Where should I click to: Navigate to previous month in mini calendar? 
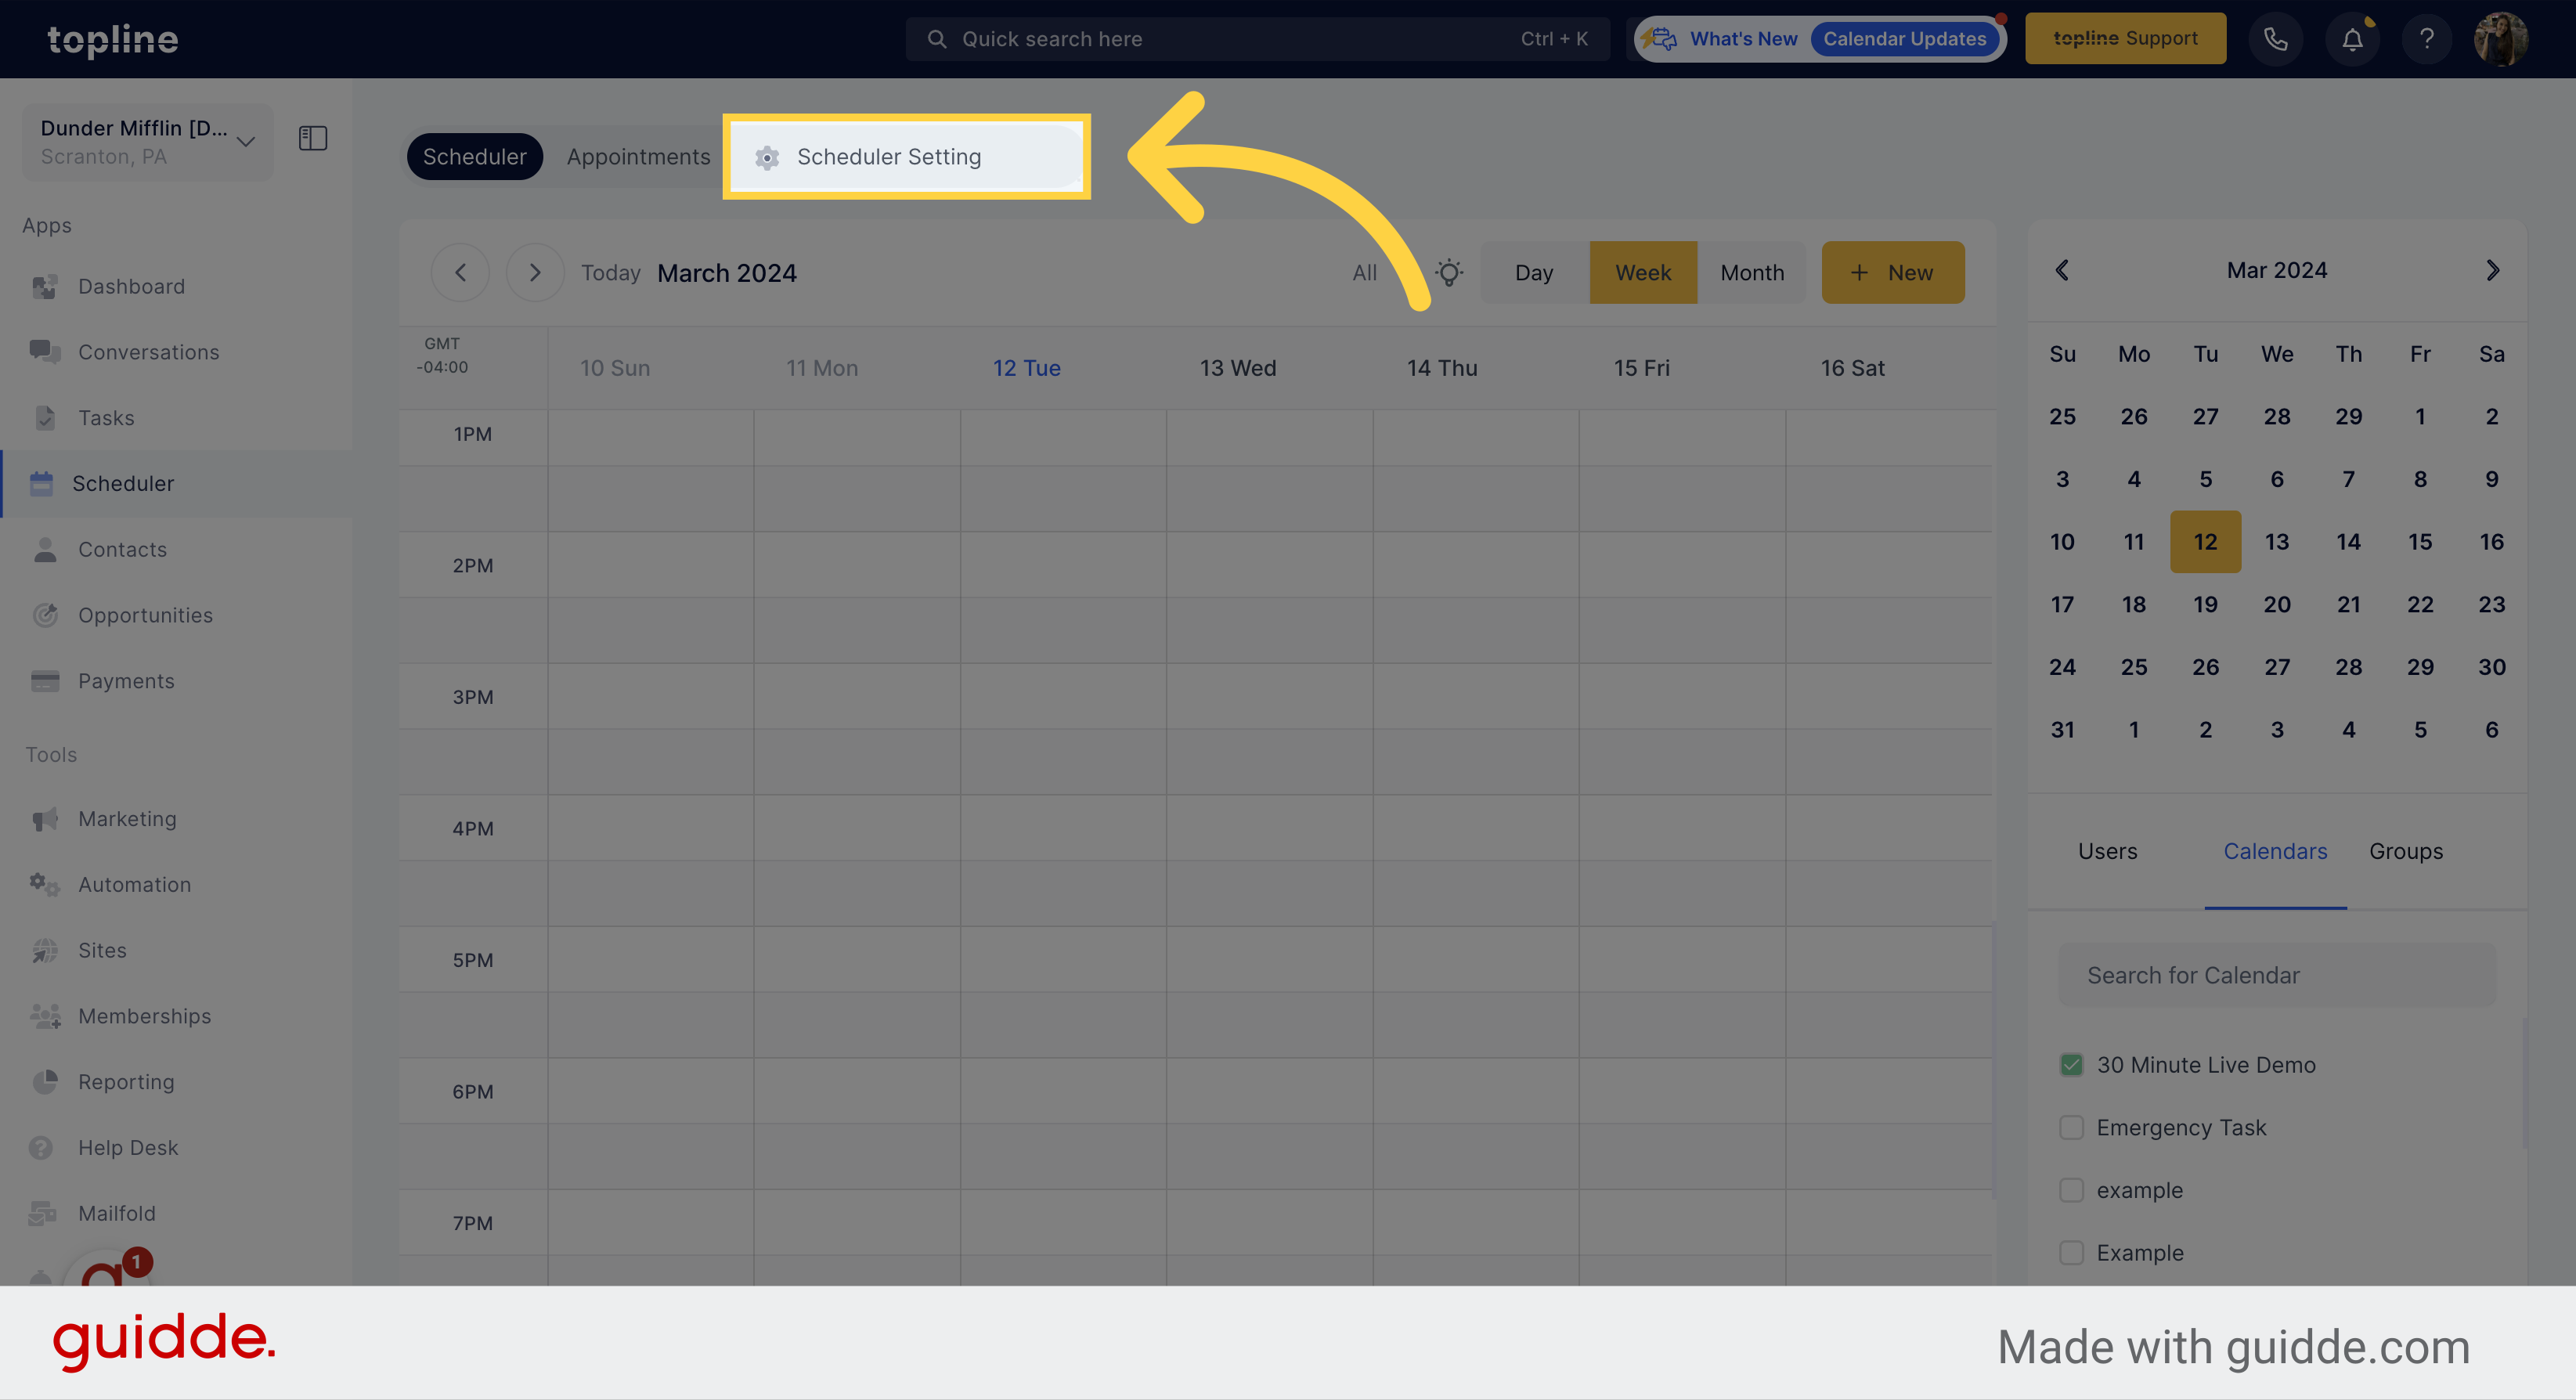click(x=2062, y=269)
